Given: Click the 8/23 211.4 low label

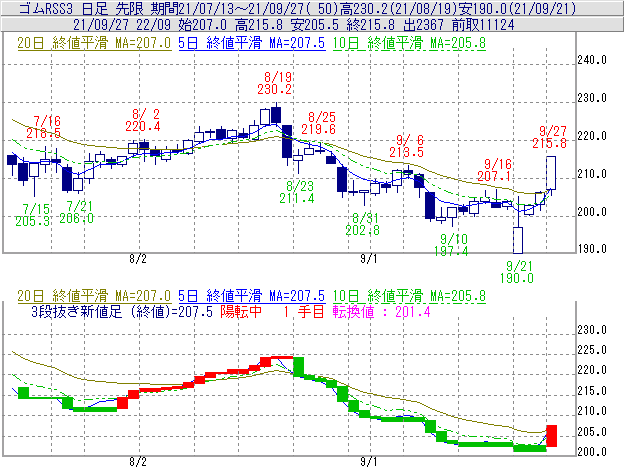Looking at the screenshot, I should pos(297,192).
